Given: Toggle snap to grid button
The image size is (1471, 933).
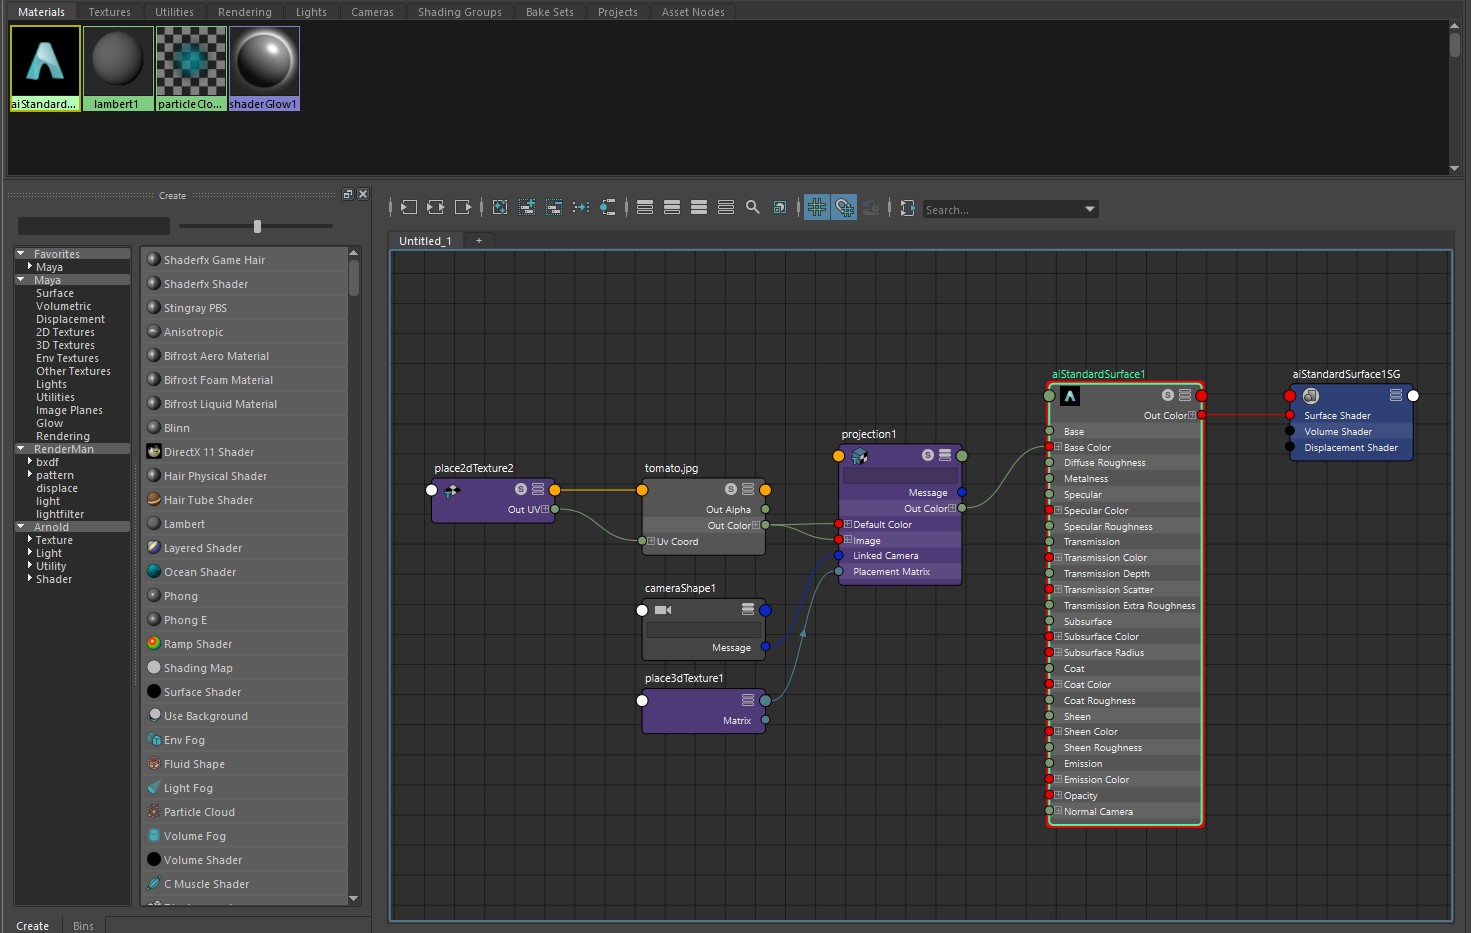Looking at the screenshot, I should coord(845,207).
